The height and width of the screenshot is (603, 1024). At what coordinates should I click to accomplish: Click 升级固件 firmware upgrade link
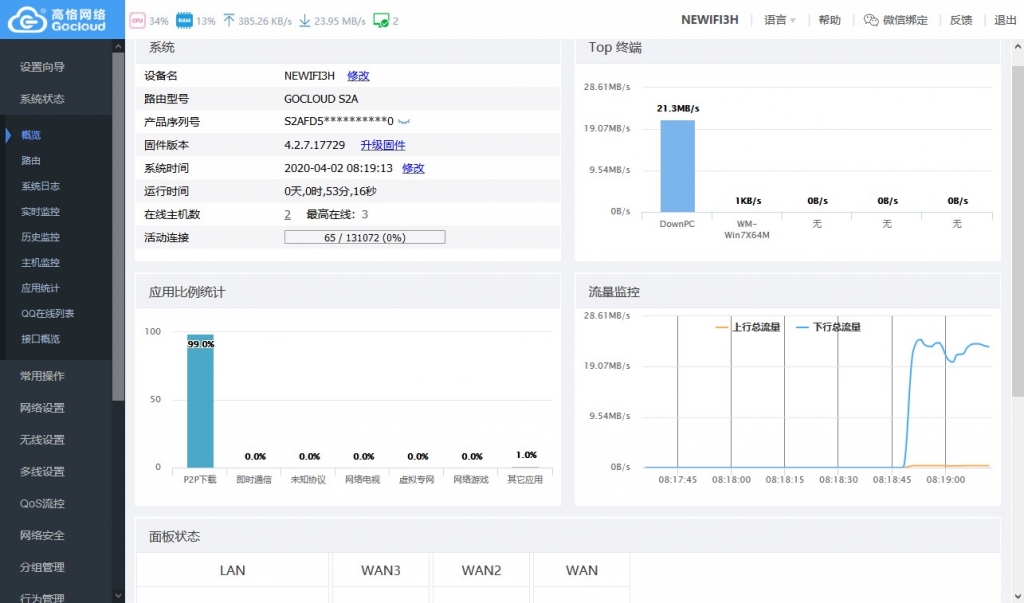click(x=383, y=145)
